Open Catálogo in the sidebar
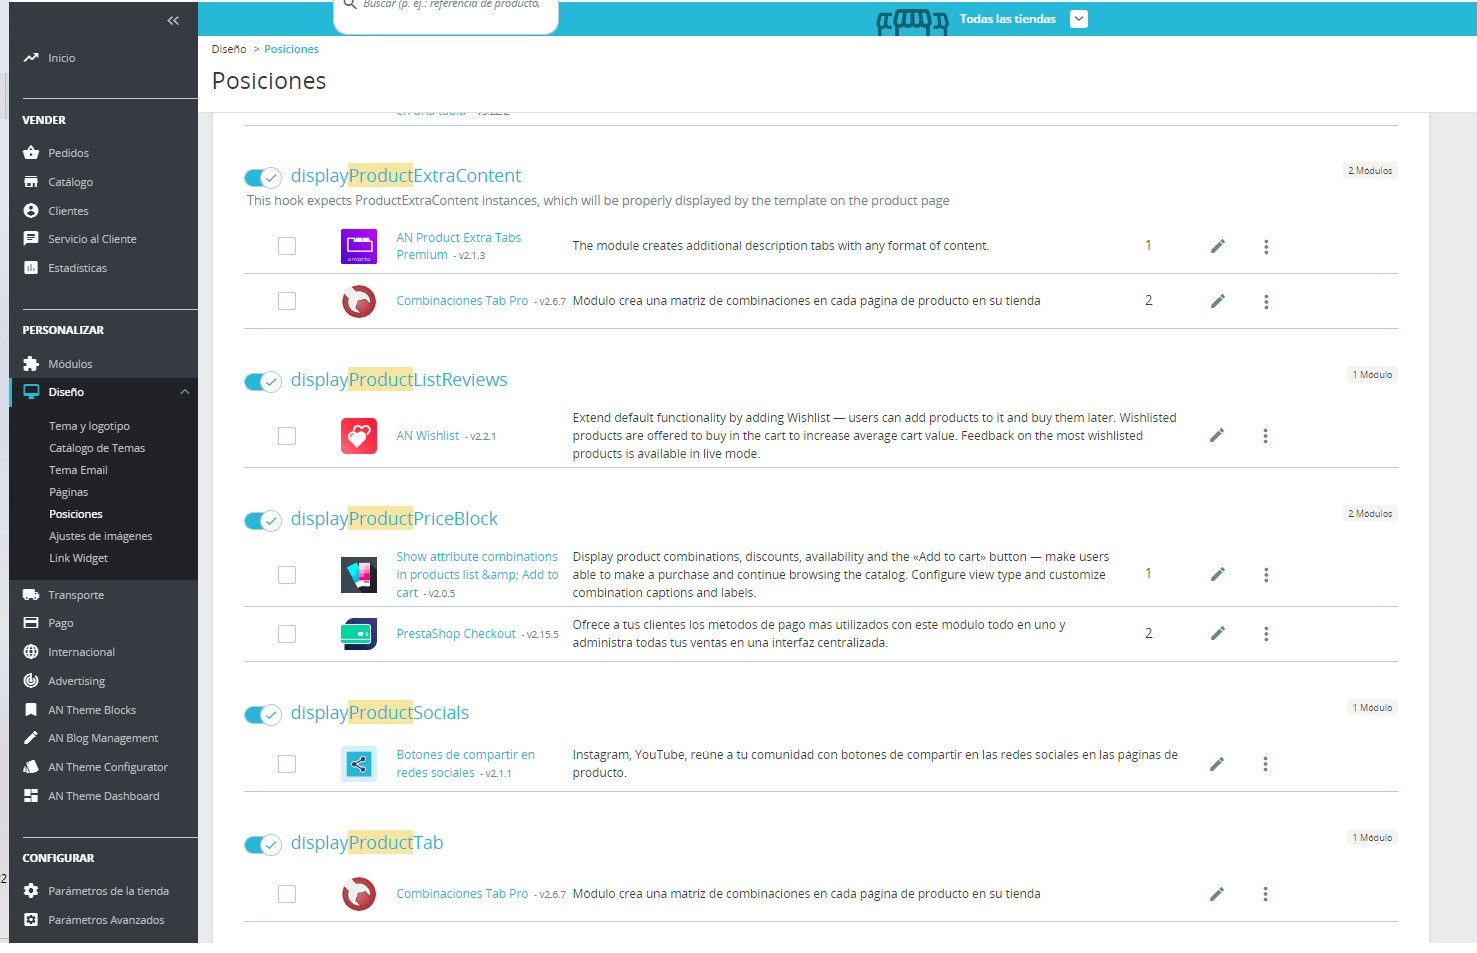This screenshot has width=1477, height=953. pos(70,182)
